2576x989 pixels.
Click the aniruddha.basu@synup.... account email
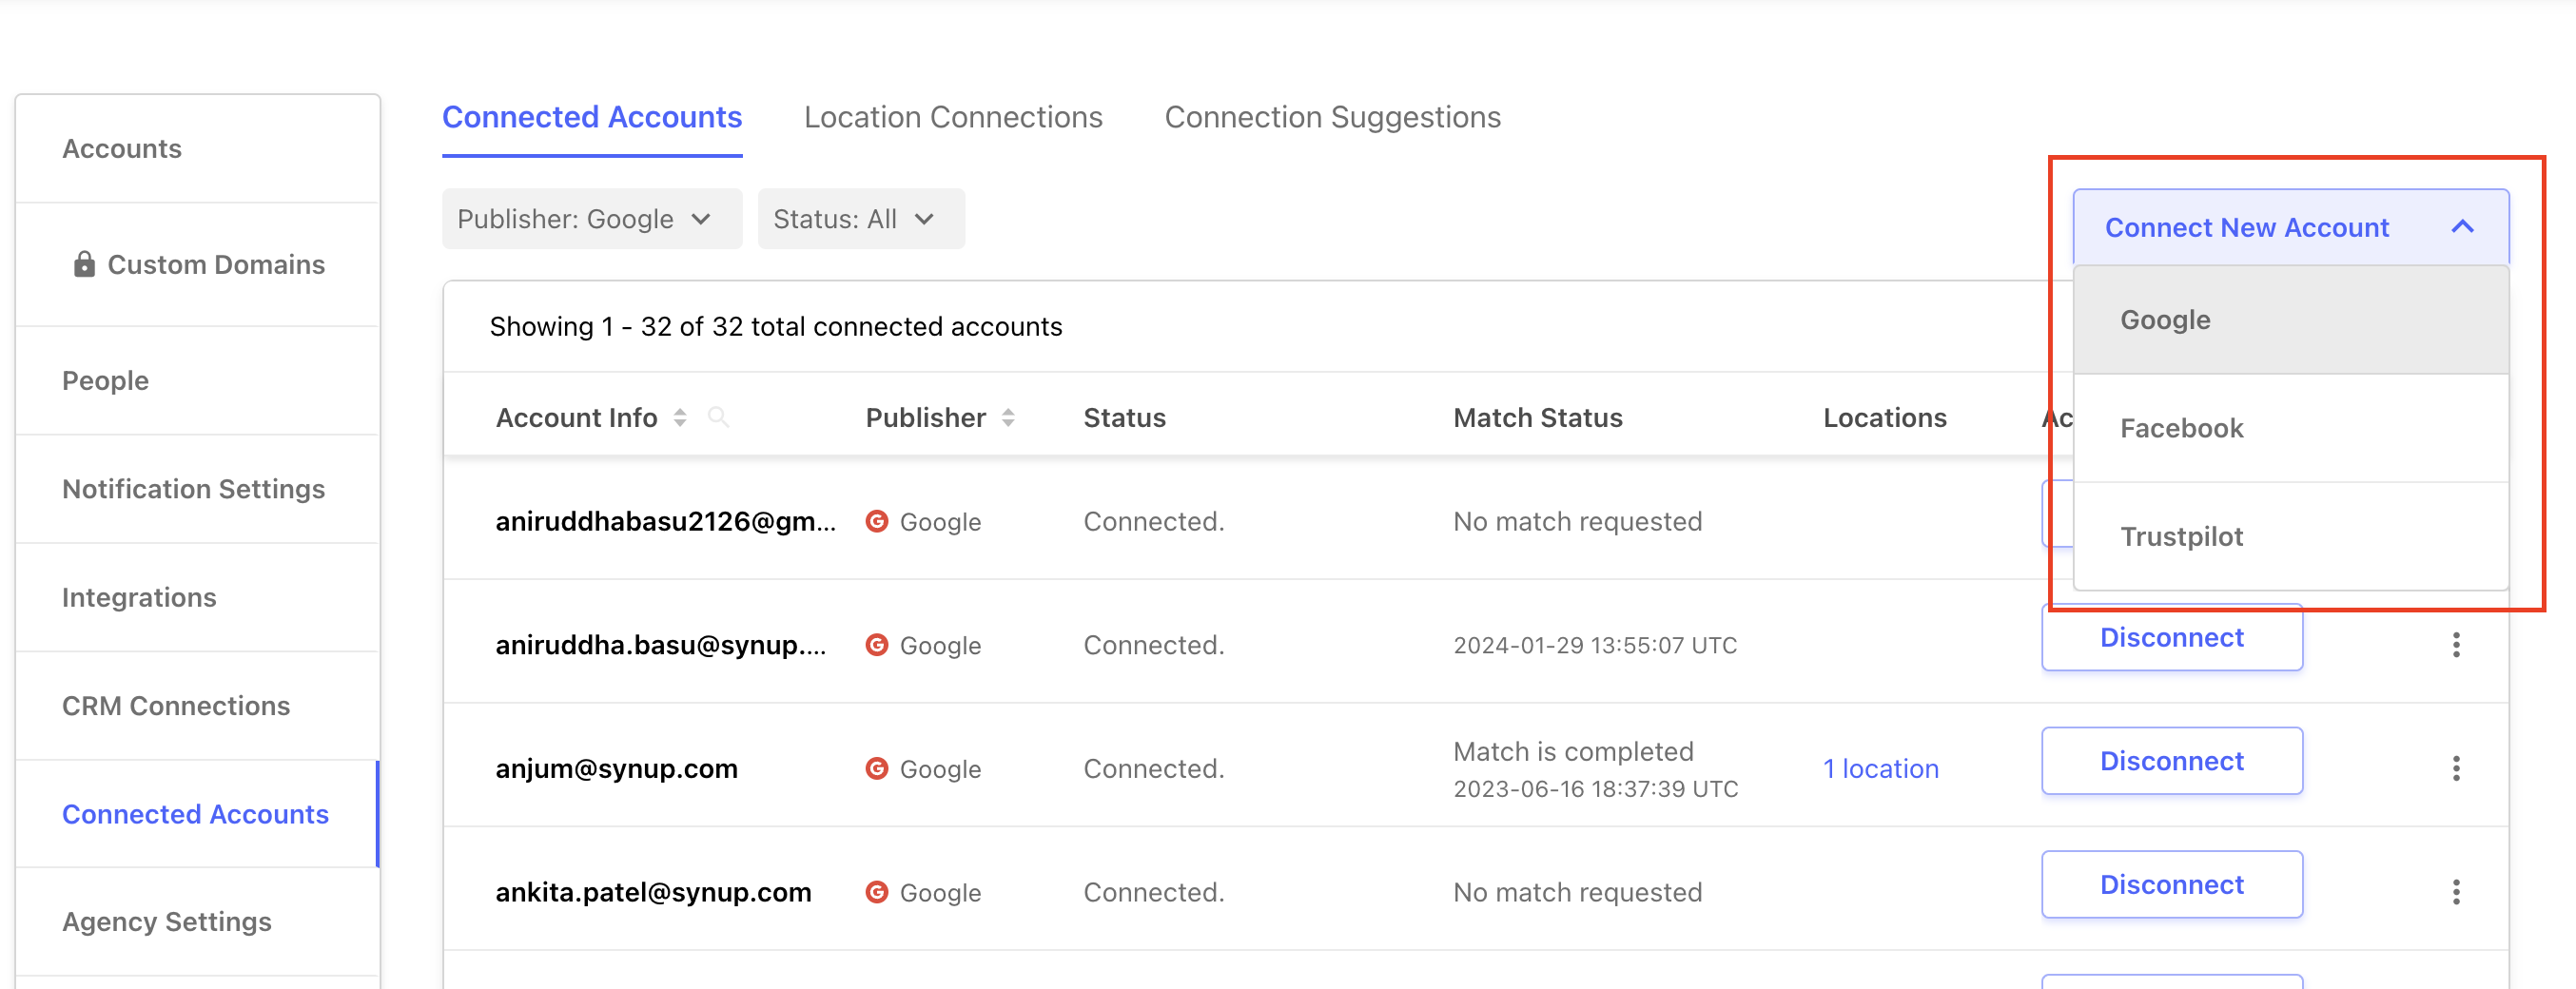(x=660, y=645)
